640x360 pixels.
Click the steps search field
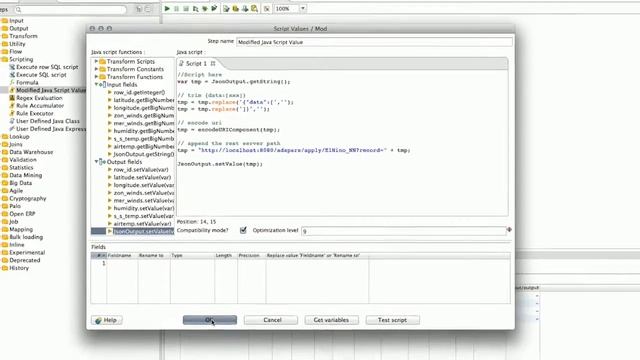click(70, 9)
